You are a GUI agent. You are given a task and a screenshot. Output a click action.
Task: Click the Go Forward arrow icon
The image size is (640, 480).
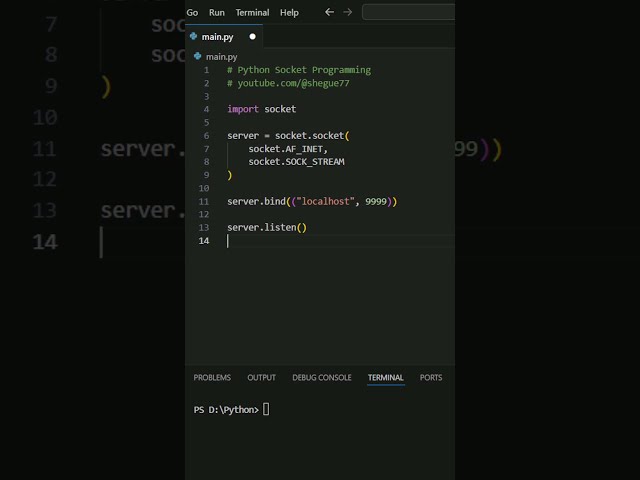(347, 12)
